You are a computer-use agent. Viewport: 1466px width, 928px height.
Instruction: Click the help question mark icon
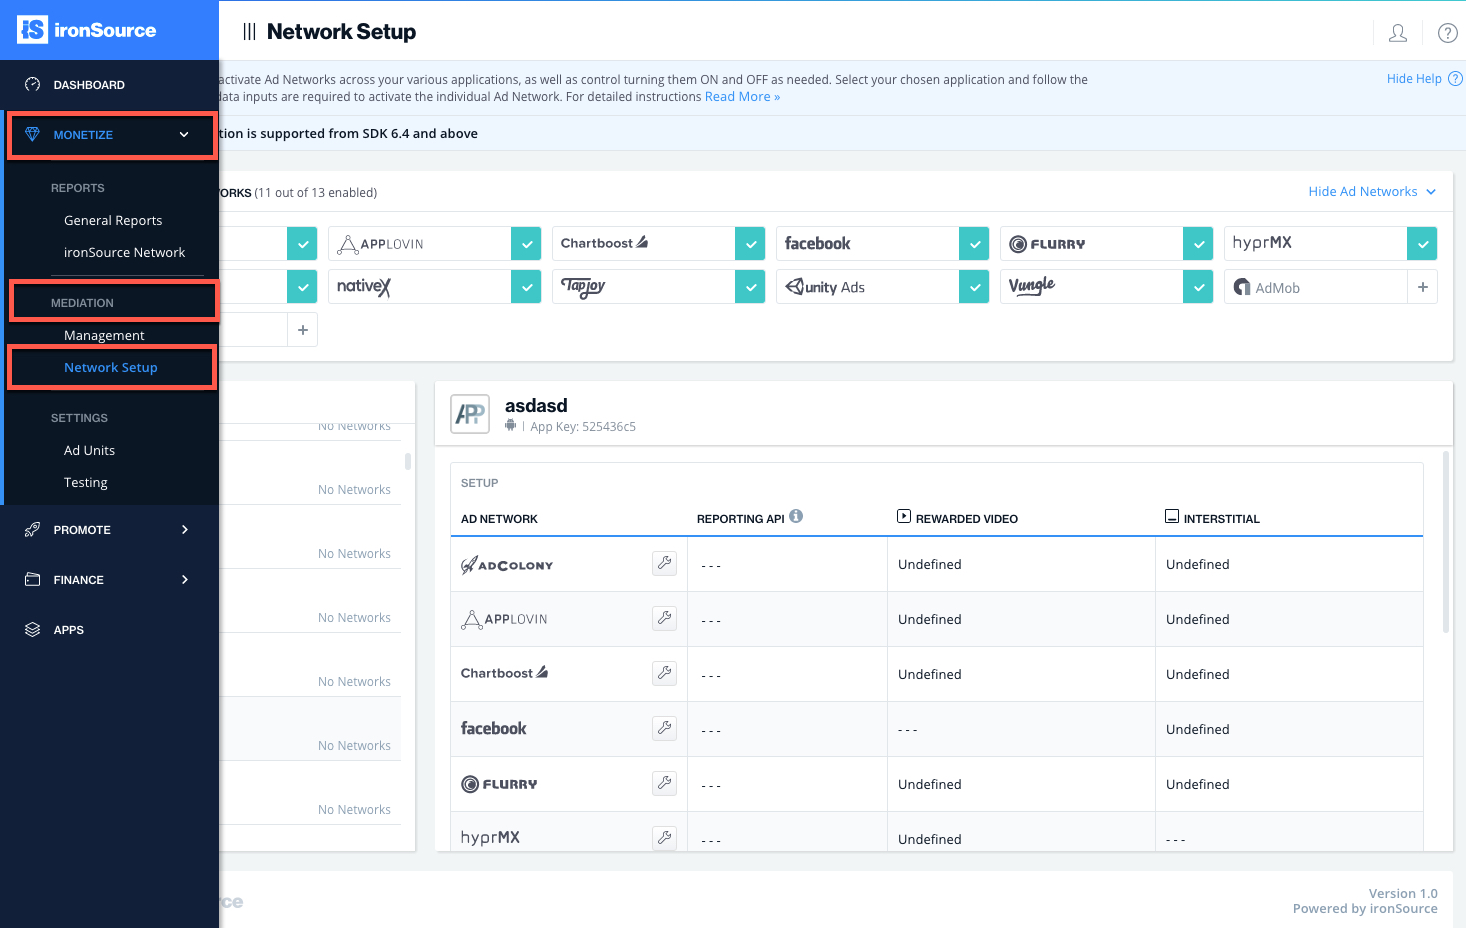point(1447,32)
